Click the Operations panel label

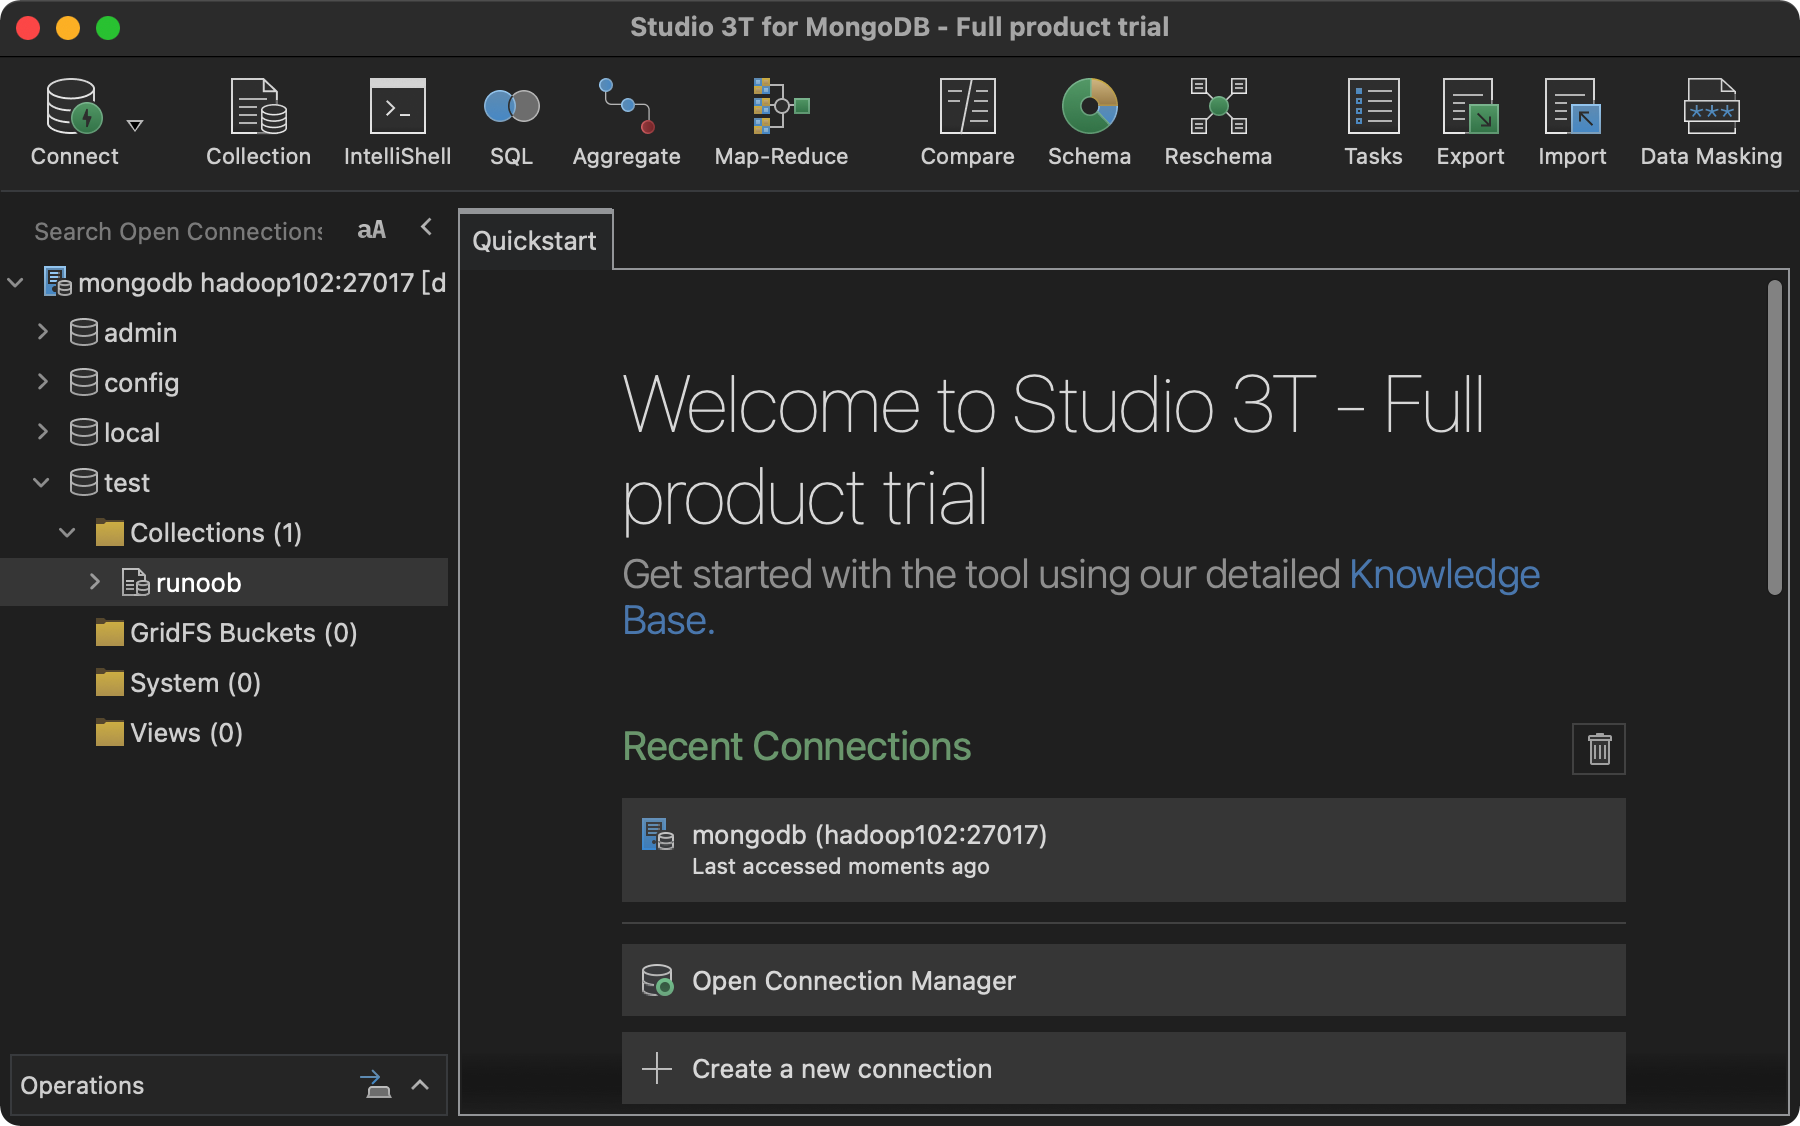click(82, 1085)
